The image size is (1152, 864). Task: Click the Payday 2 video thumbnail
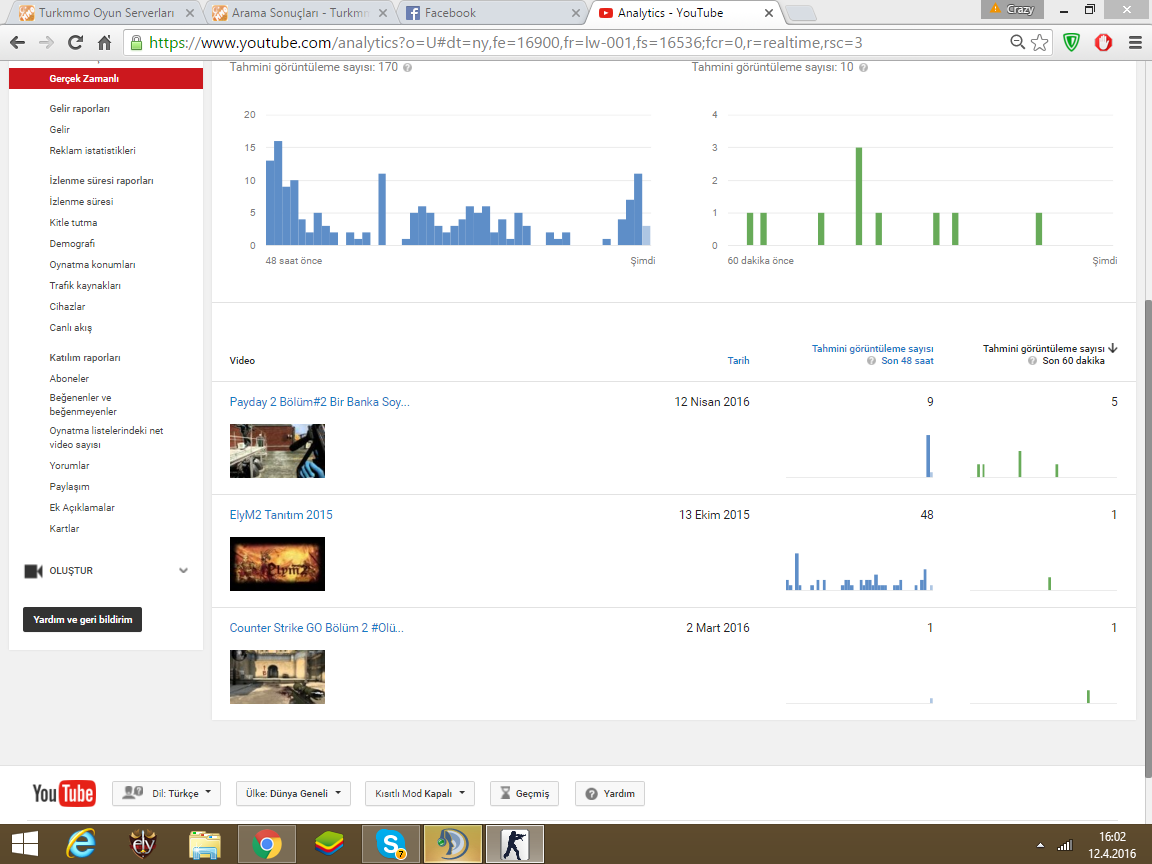click(277, 451)
